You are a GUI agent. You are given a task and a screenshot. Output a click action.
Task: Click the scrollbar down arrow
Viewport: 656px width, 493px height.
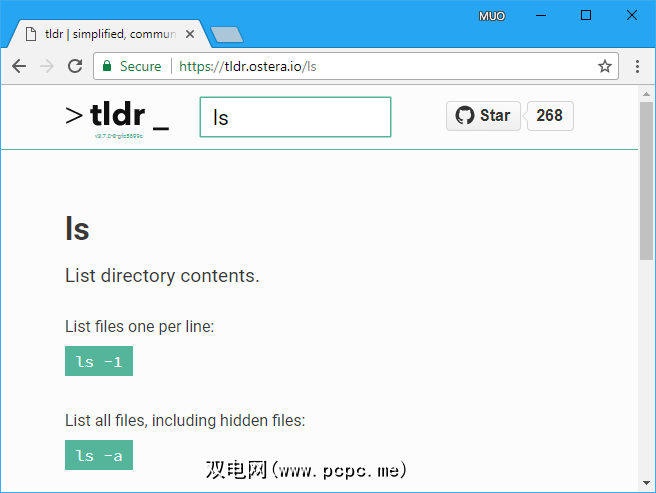coord(646,483)
